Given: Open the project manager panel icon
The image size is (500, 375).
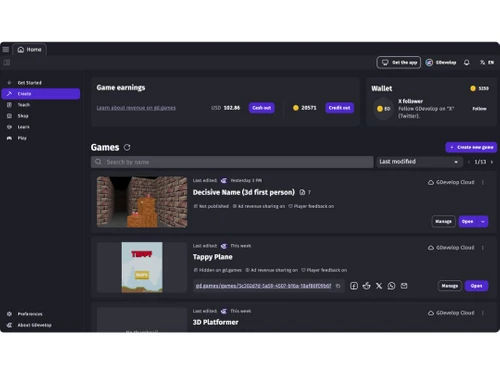Looking at the screenshot, I should coord(7,62).
